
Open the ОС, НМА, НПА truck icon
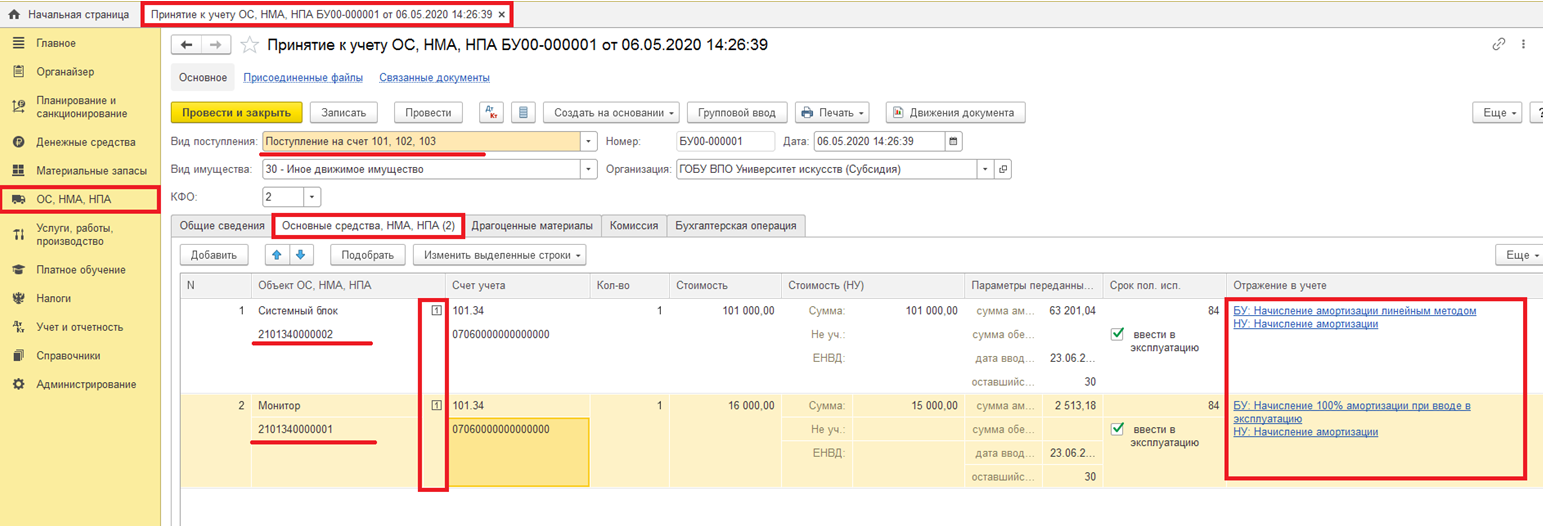click(17, 200)
